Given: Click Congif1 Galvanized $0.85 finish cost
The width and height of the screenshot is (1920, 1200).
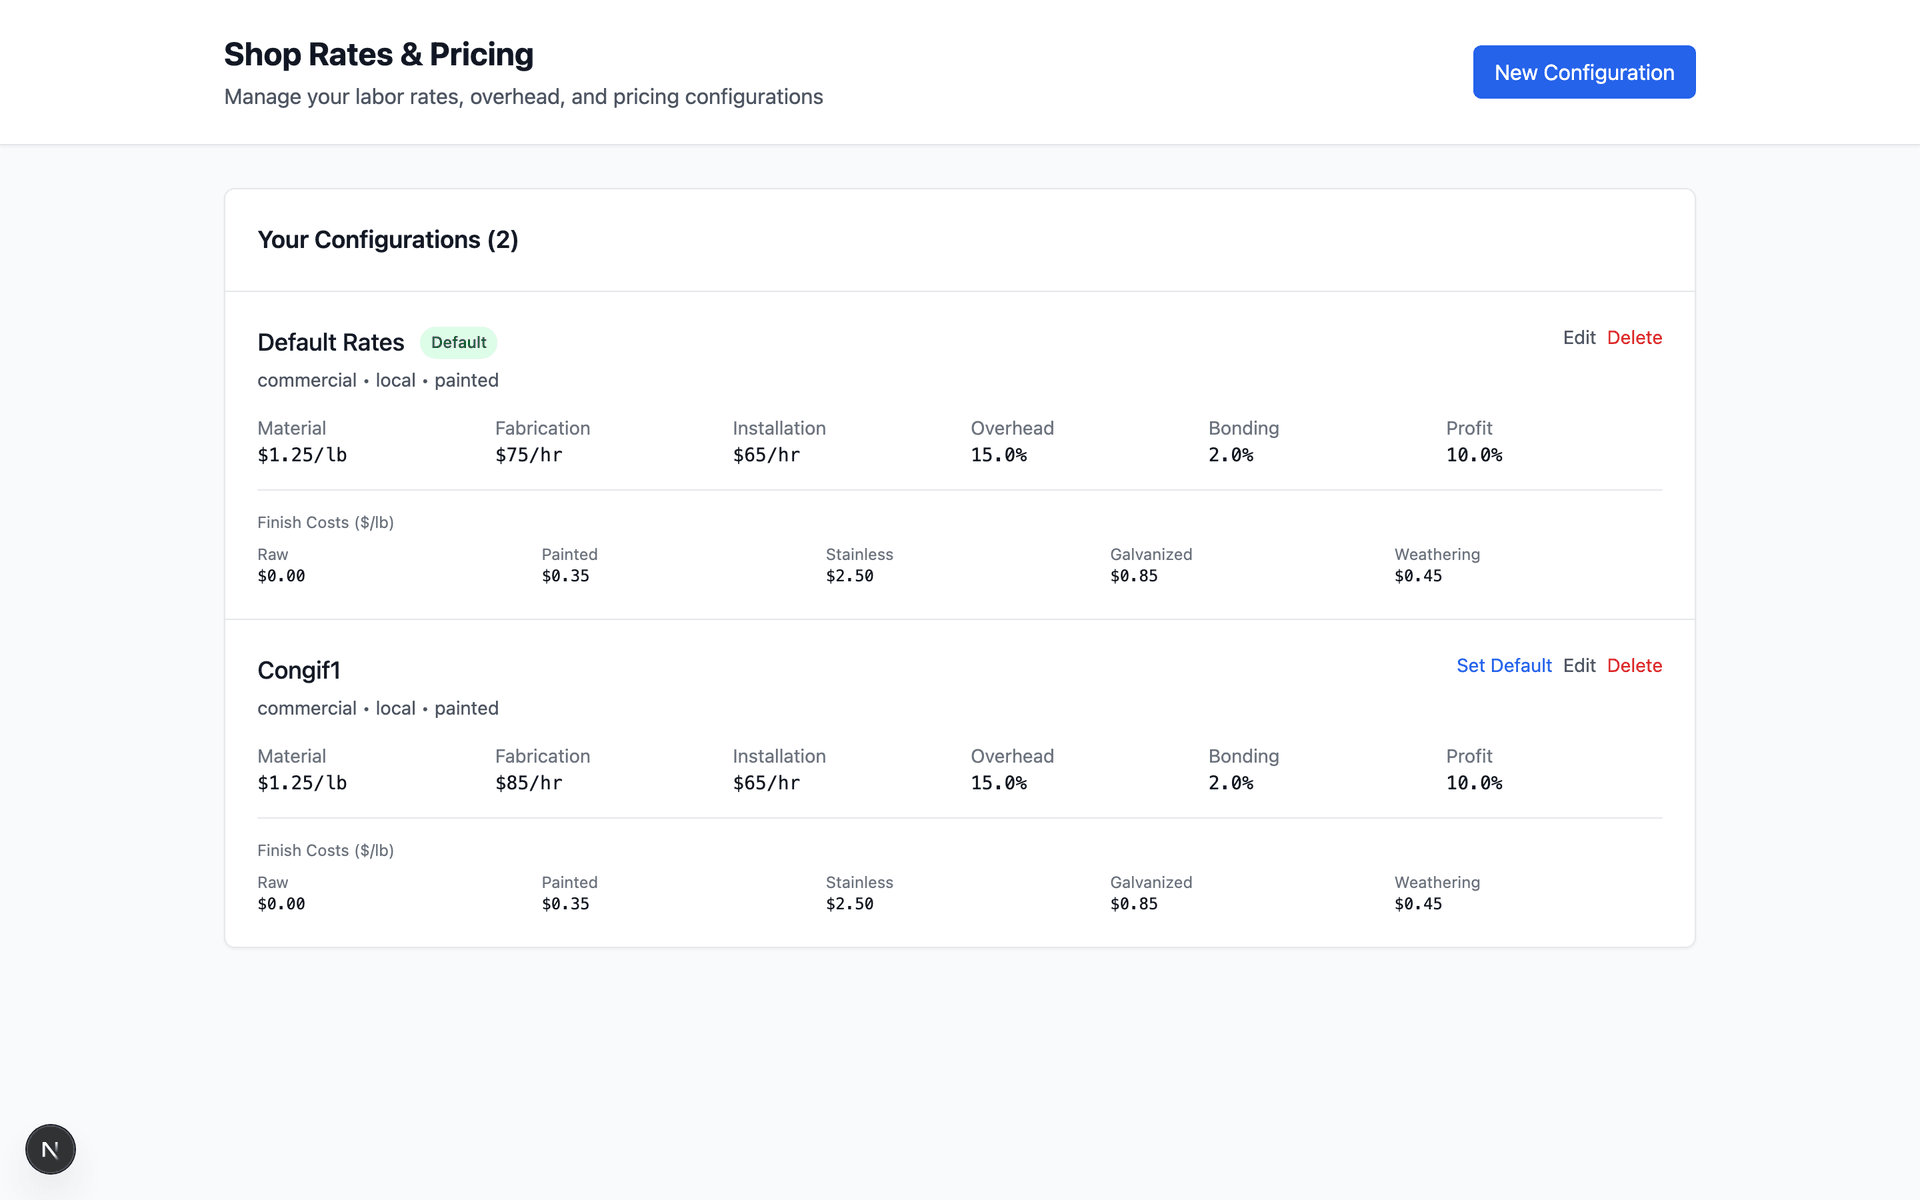Looking at the screenshot, I should 1133,904.
